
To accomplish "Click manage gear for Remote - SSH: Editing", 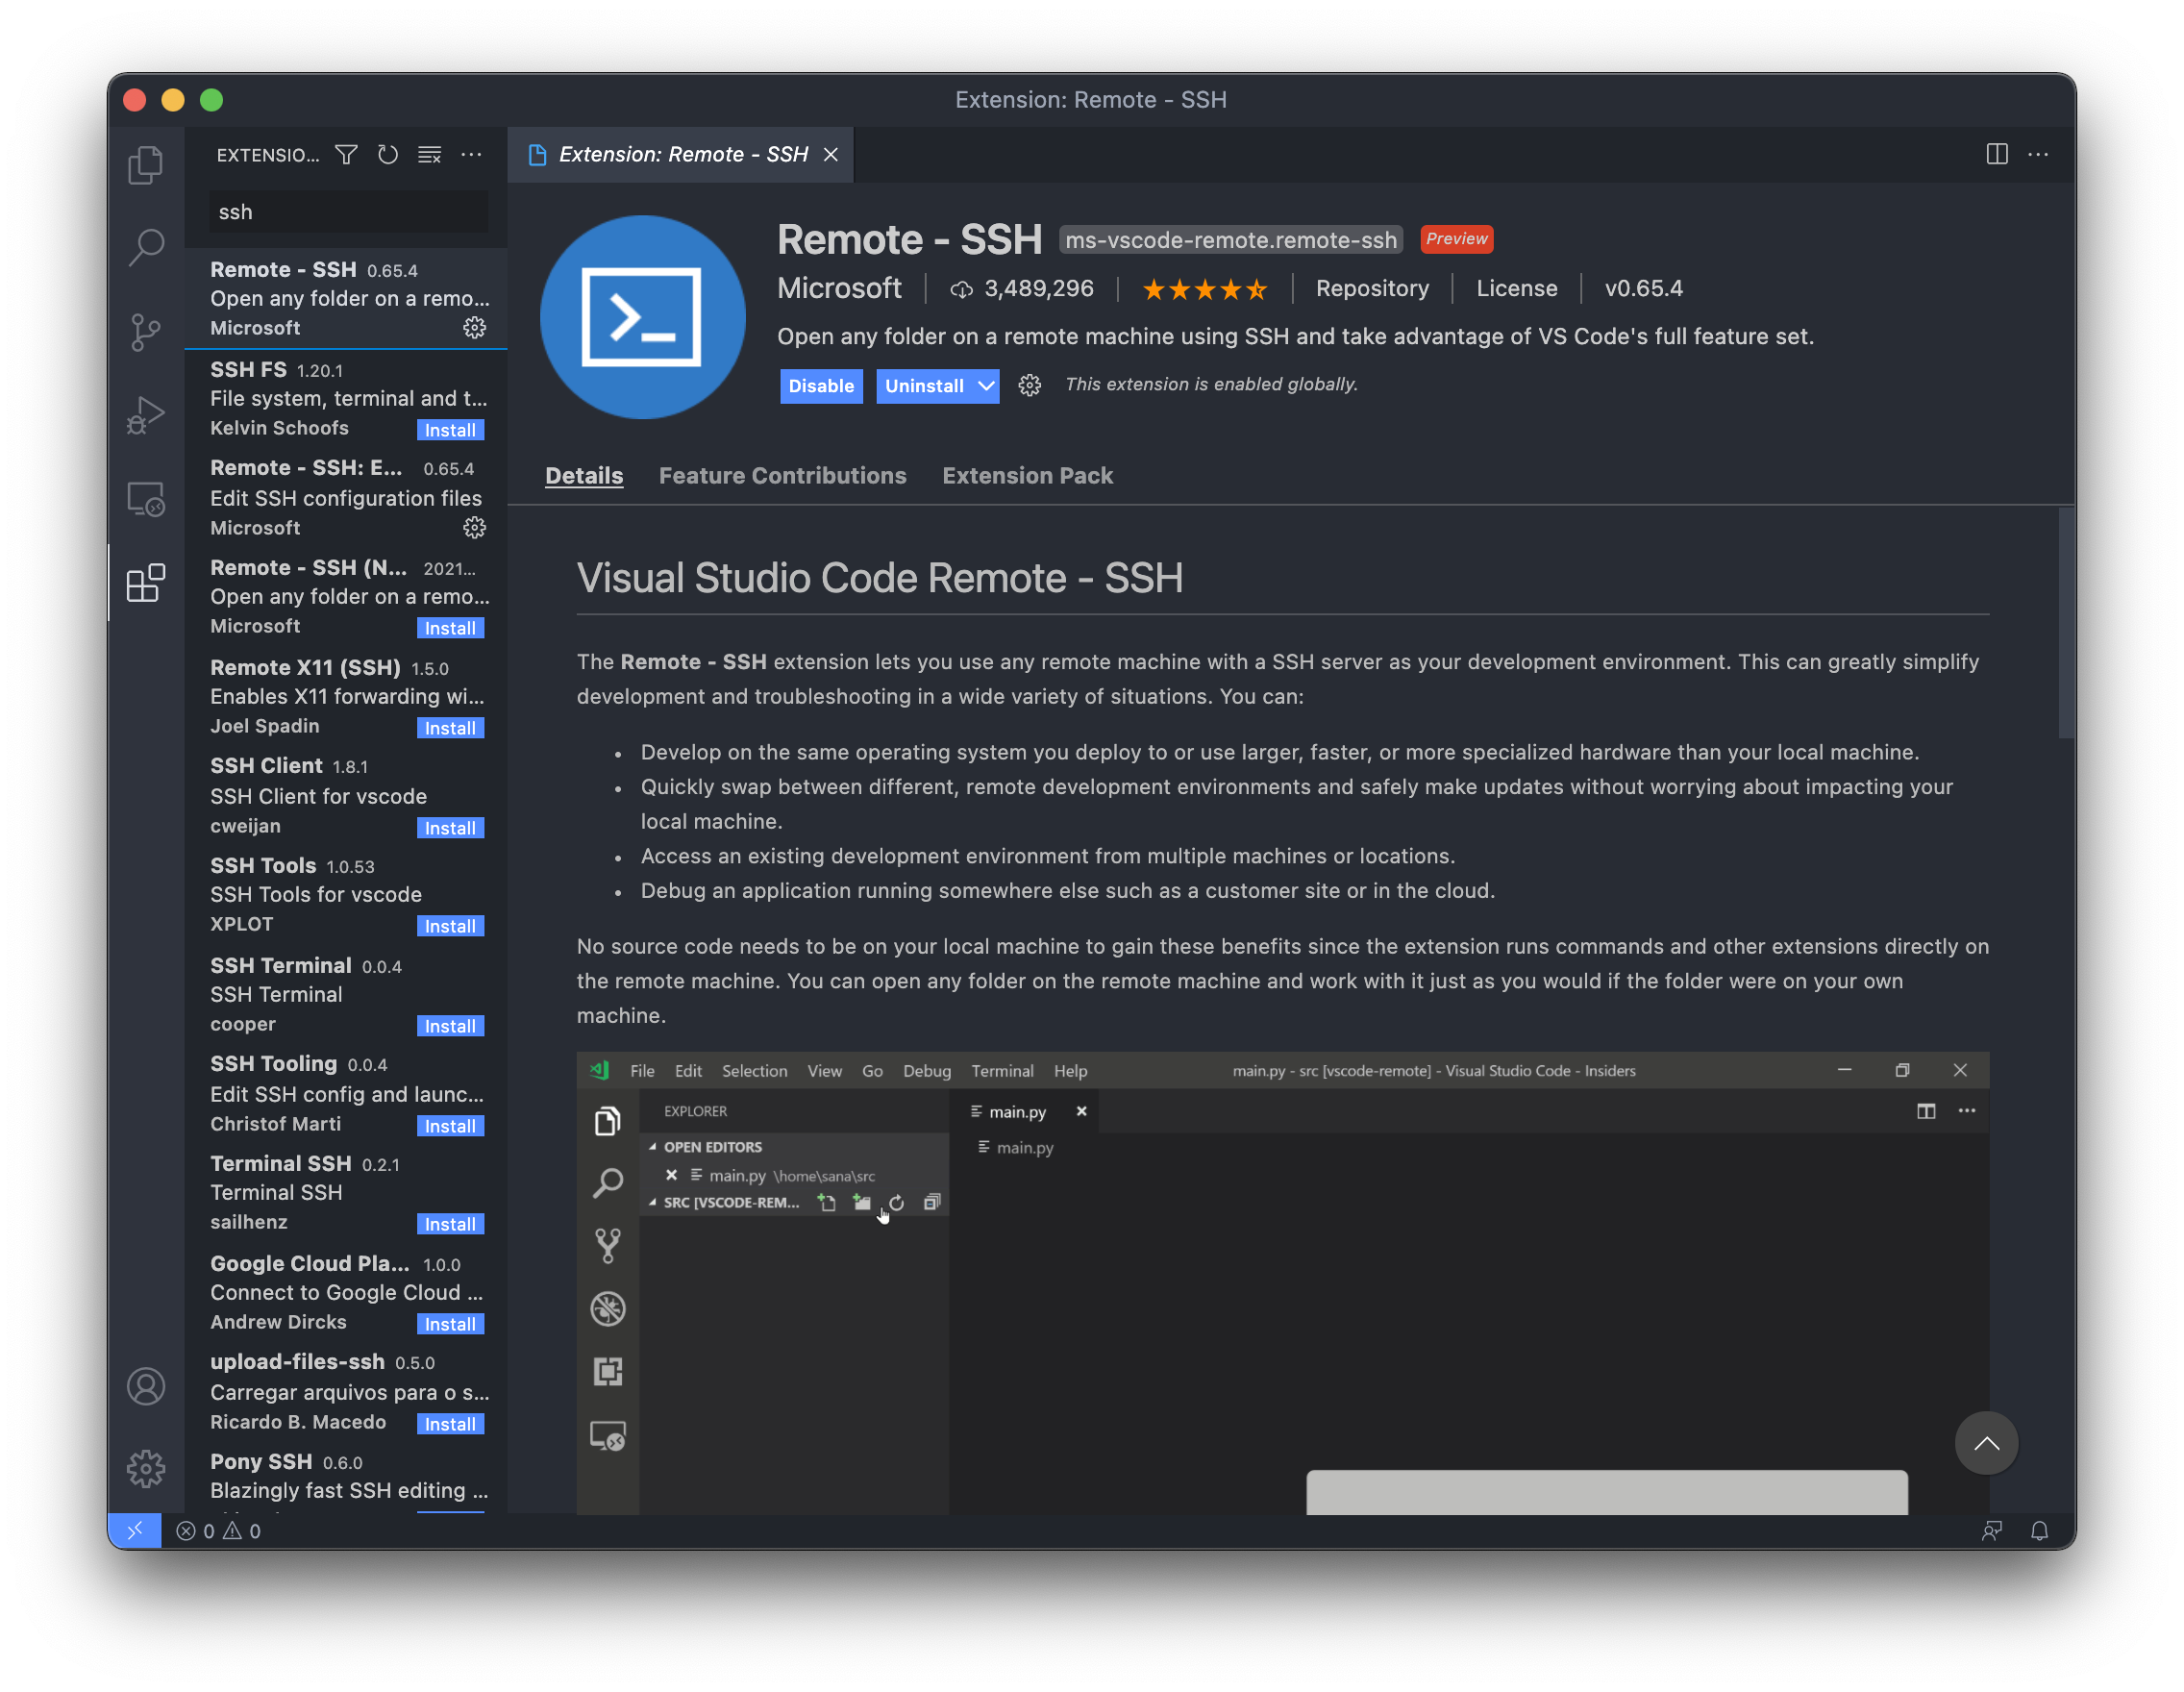I will pos(474,528).
